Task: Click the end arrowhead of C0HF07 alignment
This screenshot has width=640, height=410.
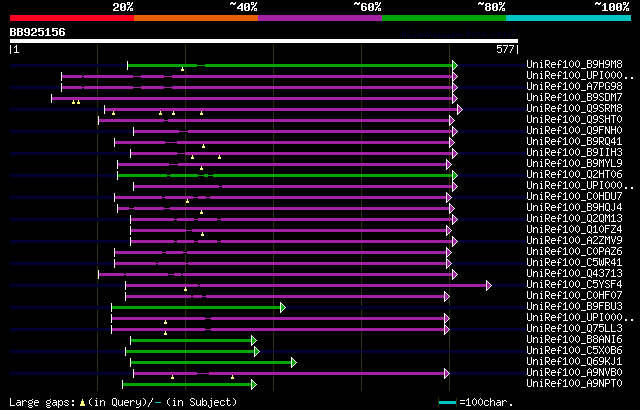Action: coord(447,297)
